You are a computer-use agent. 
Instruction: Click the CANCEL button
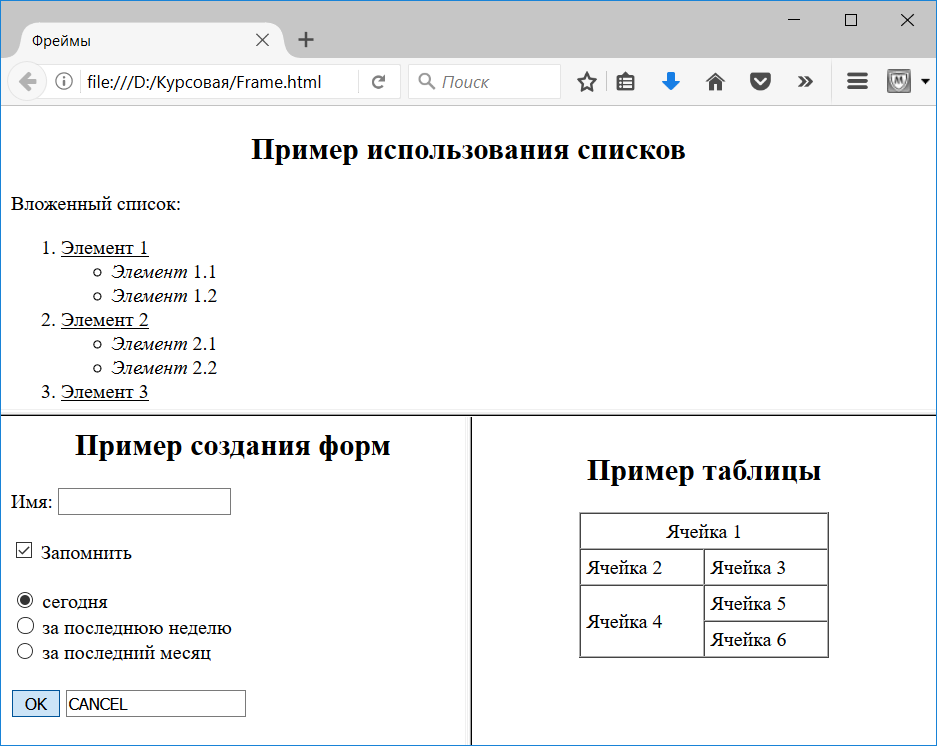click(x=156, y=704)
